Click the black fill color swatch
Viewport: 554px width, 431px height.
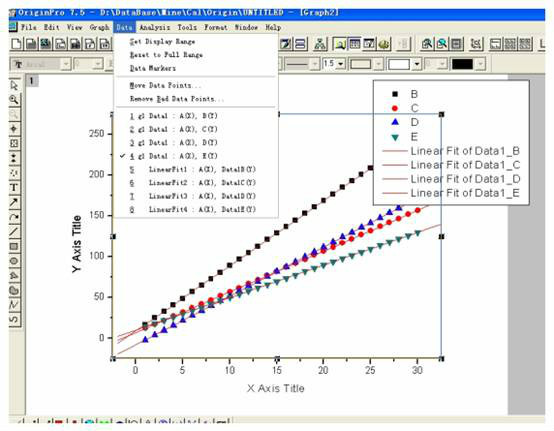point(462,64)
